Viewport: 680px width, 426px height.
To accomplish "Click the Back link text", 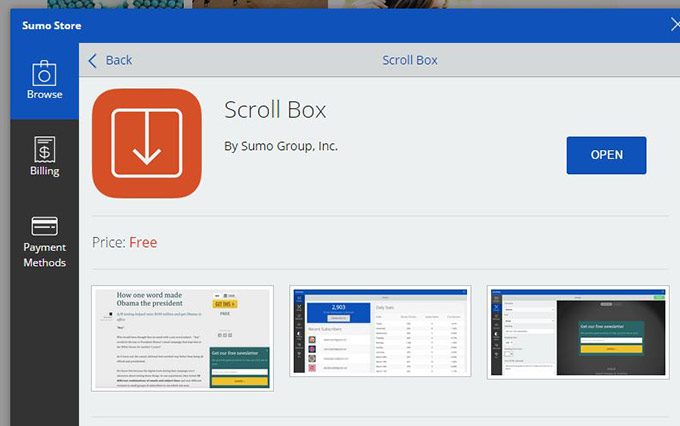I will 119,60.
